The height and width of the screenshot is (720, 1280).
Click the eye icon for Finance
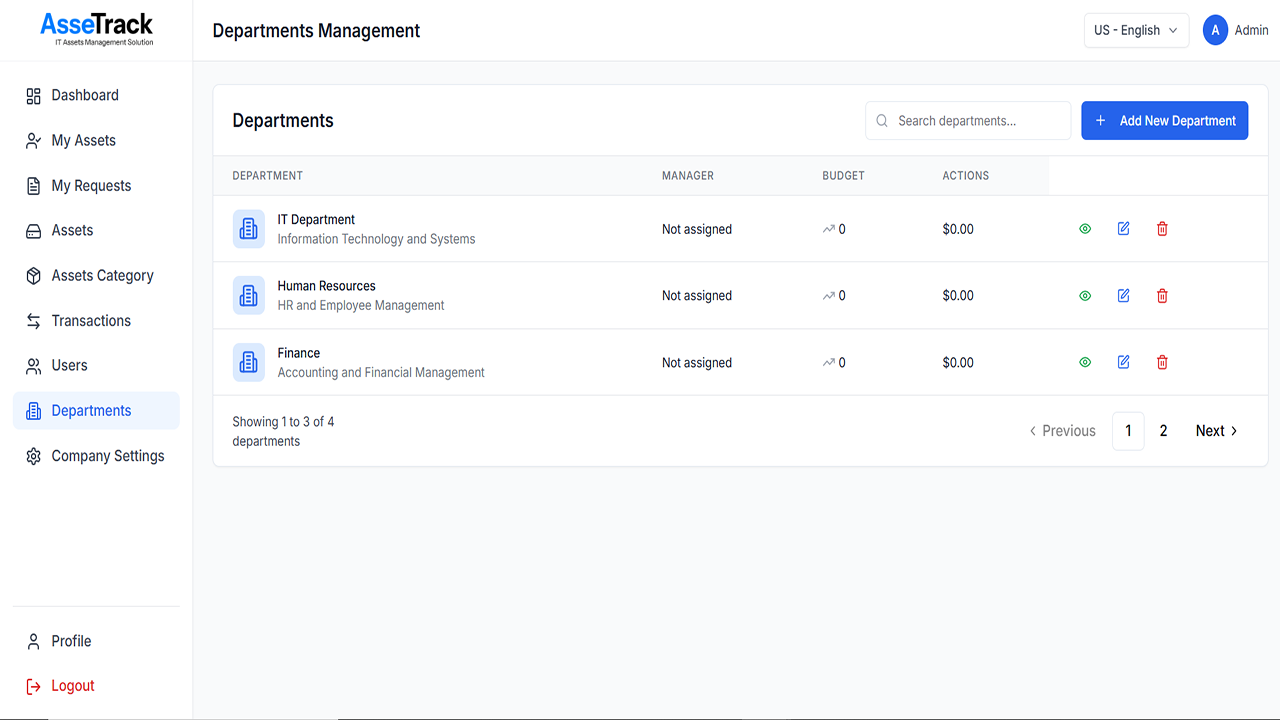1085,362
